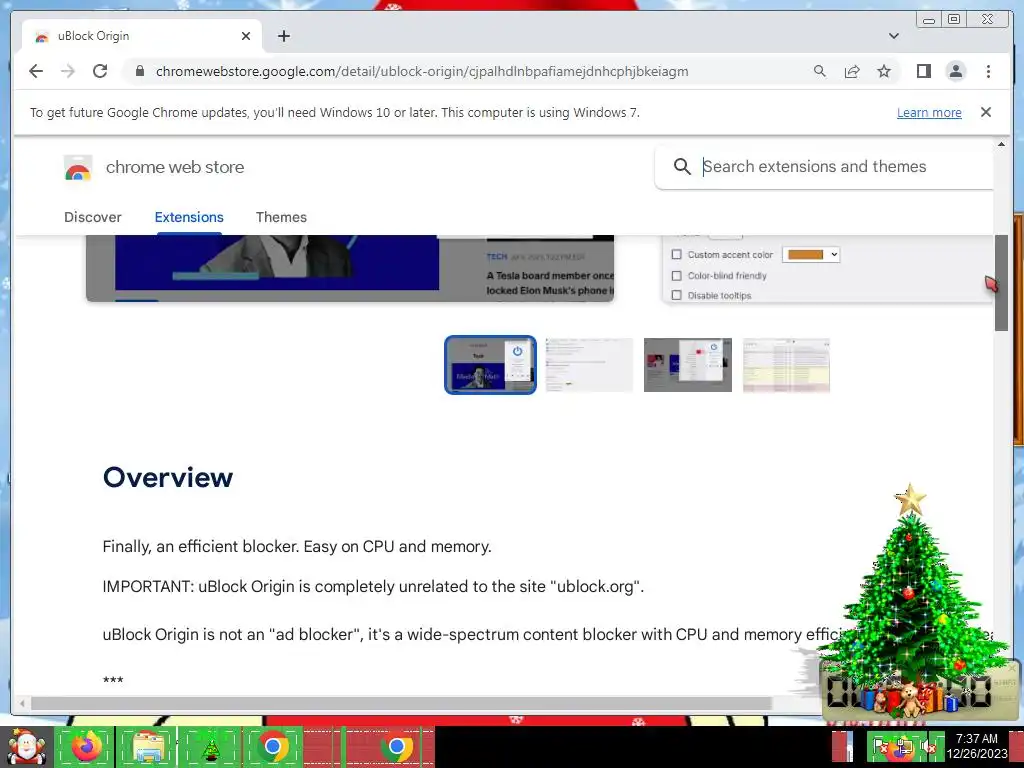Click the search magnifier icon

point(682,167)
